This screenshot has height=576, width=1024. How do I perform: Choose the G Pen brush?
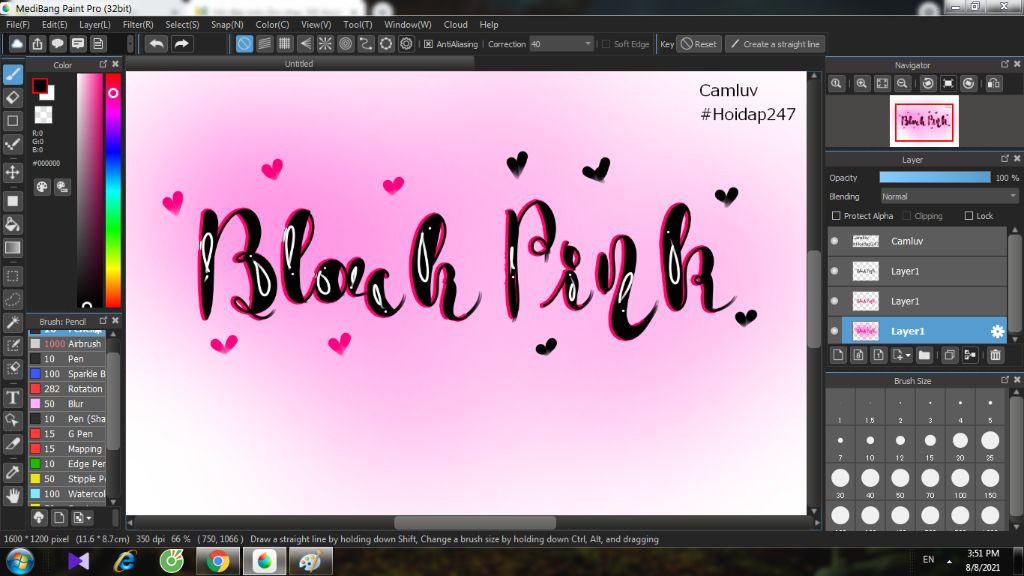[68, 434]
